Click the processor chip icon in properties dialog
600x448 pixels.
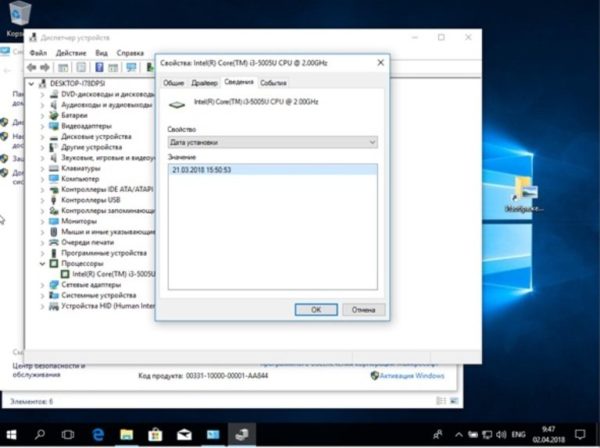pyautogui.click(x=177, y=104)
